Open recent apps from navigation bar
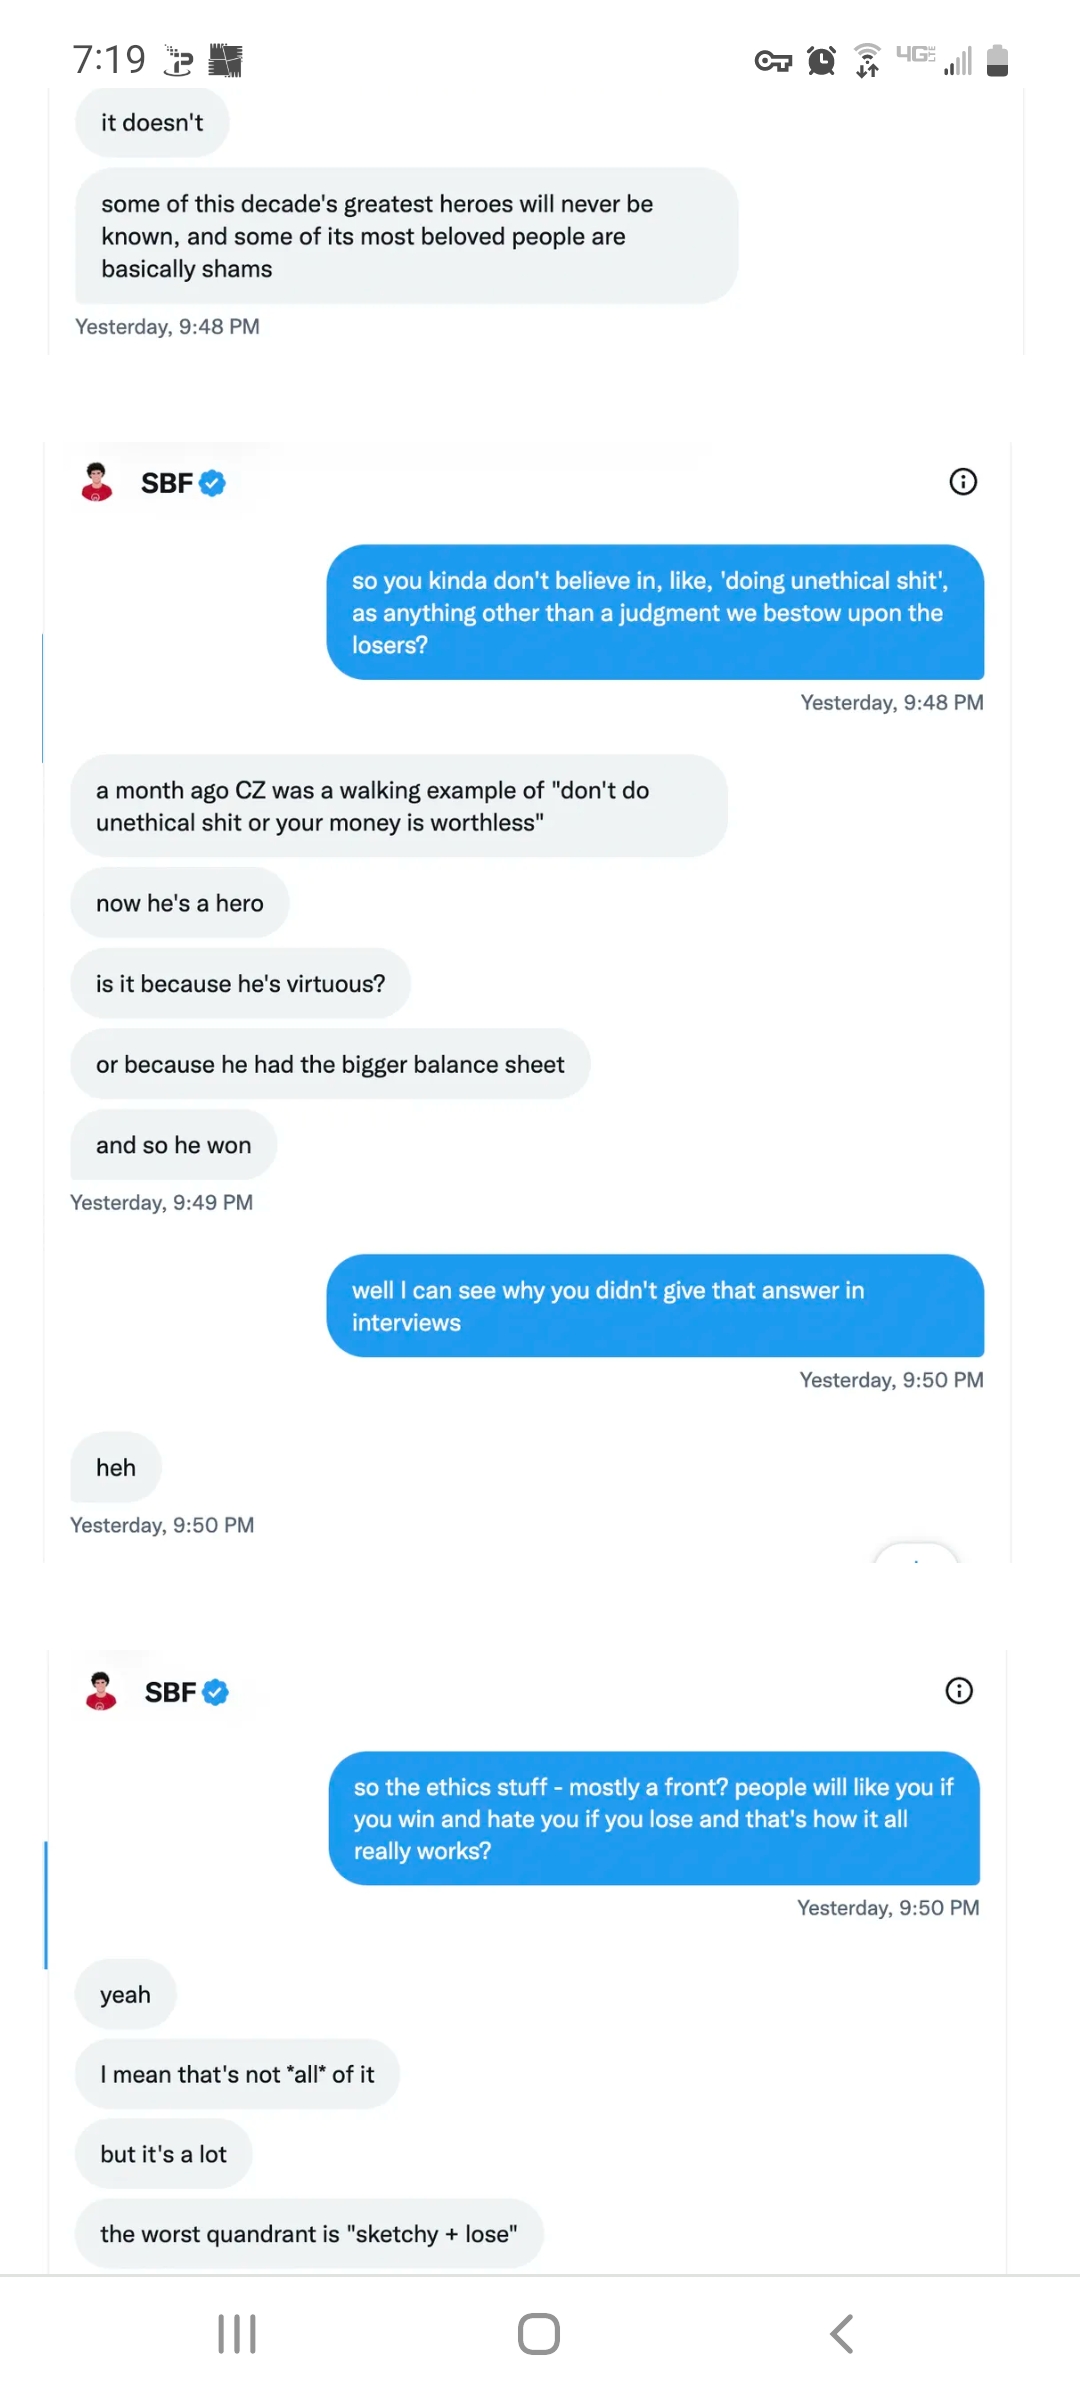 (237, 2334)
